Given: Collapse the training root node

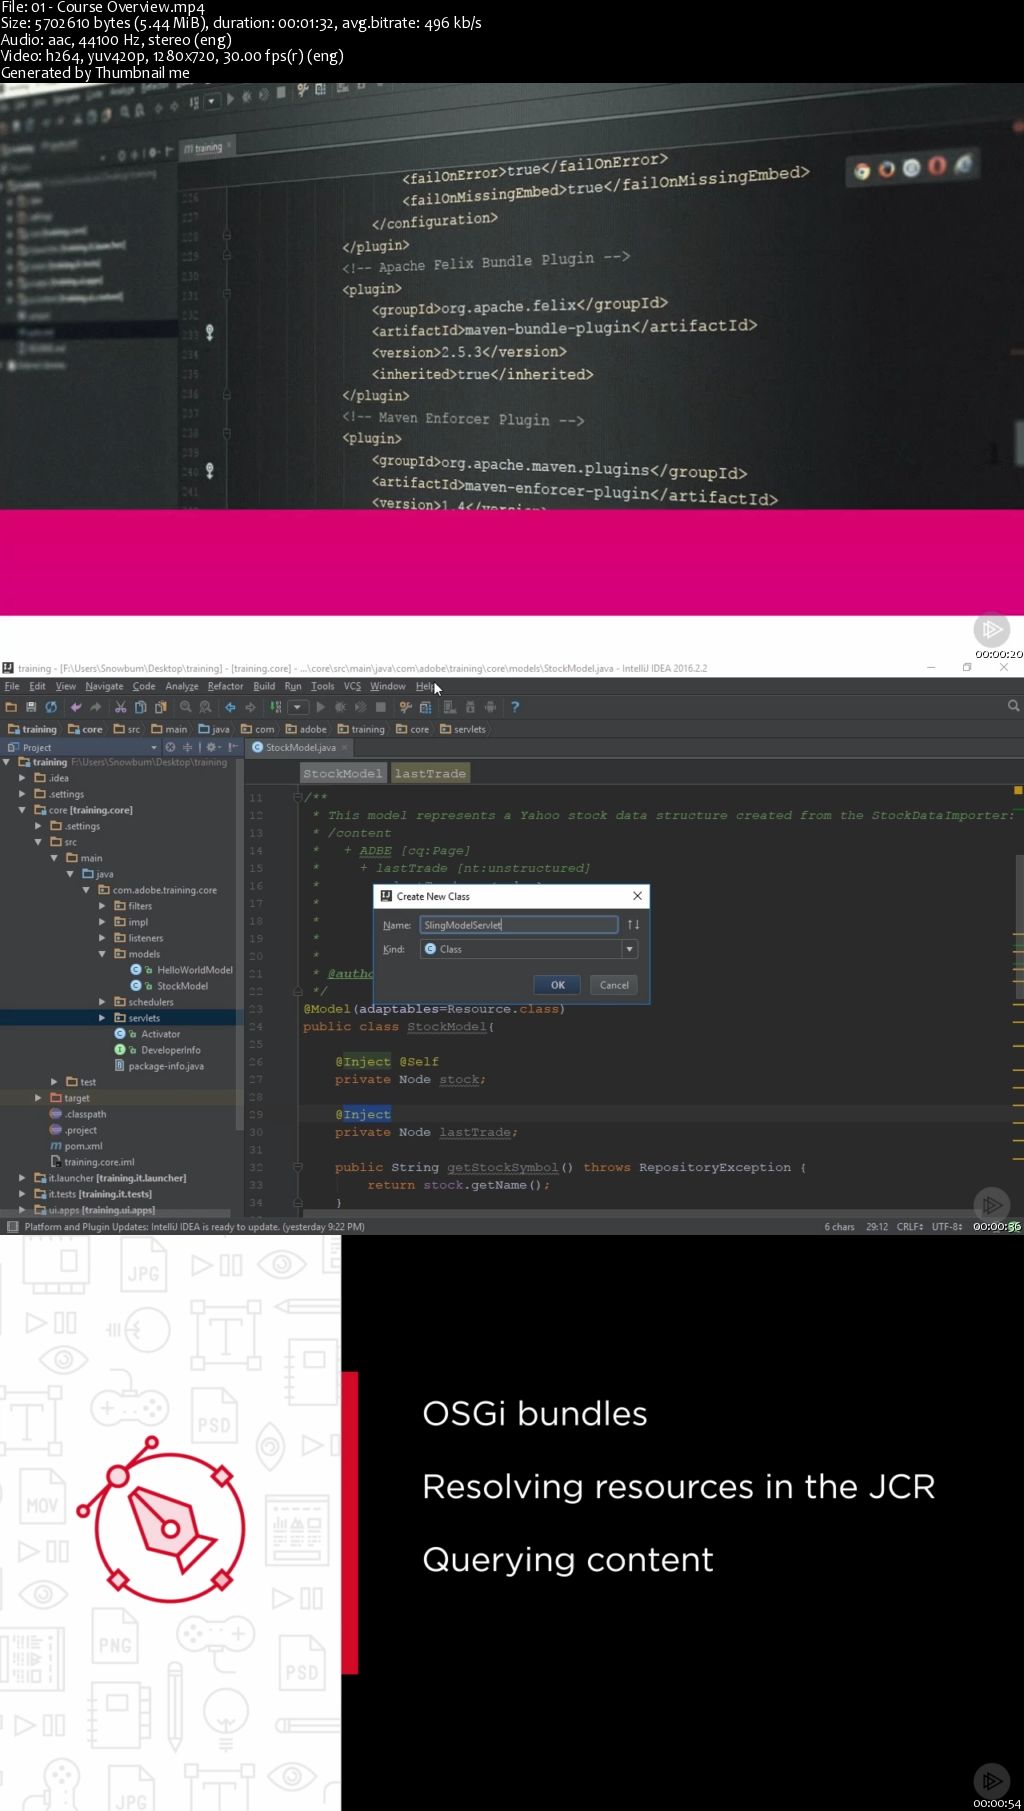Looking at the screenshot, I should point(6,762).
